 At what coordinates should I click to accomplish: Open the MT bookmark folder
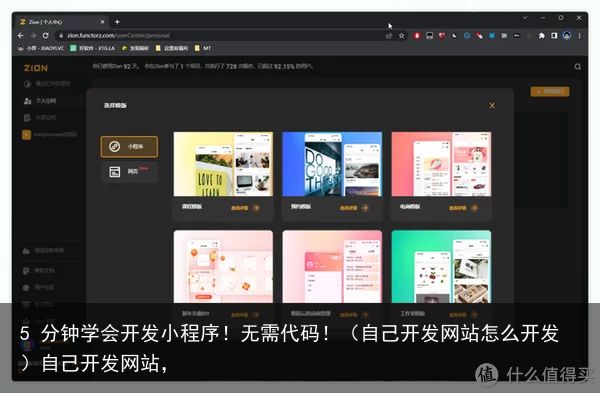[x=203, y=48]
